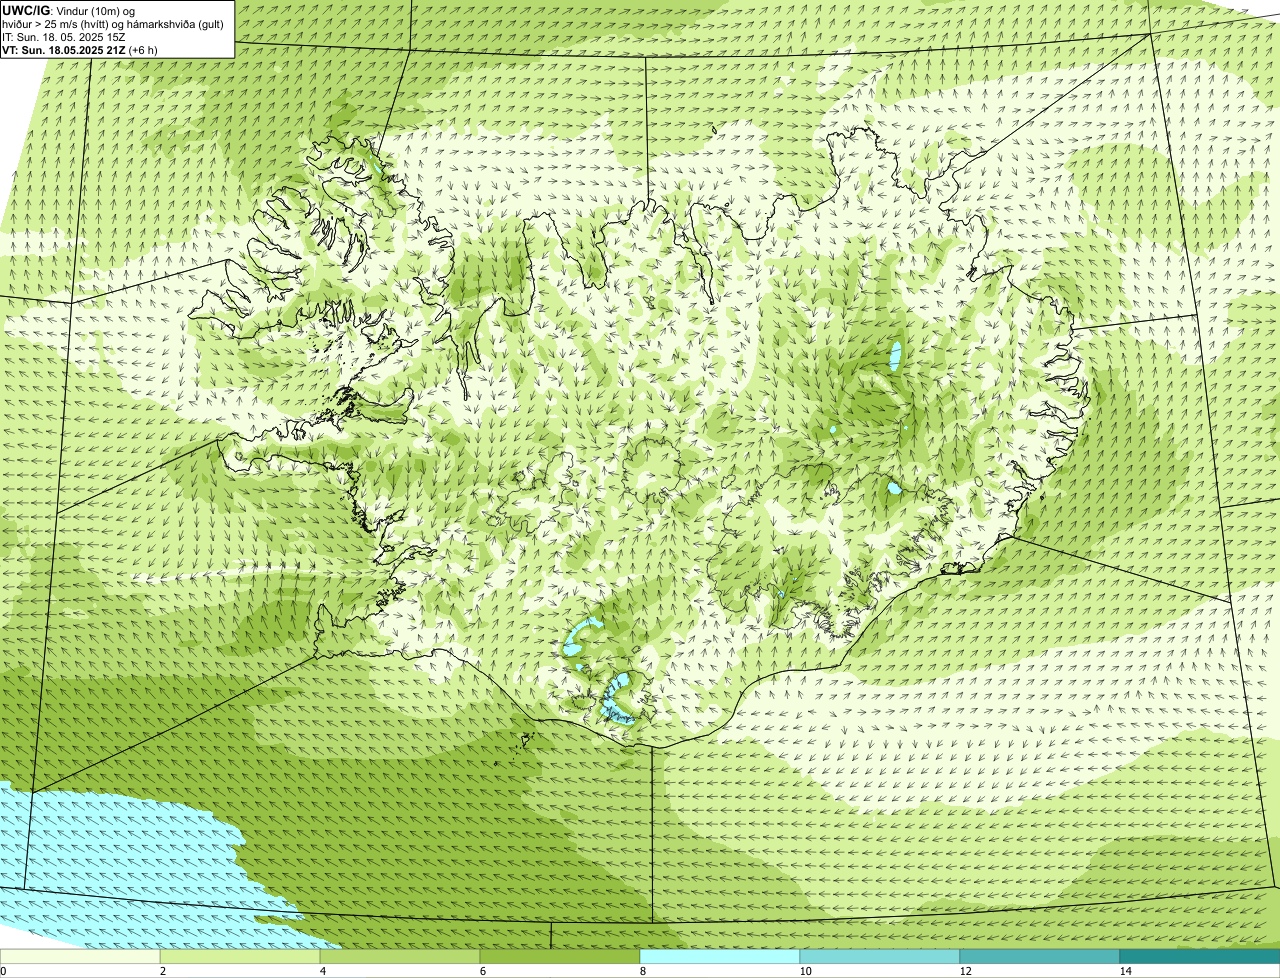Image resolution: width=1280 pixels, height=978 pixels.
Task: Click the valid time "VT: Sun. 18.05.2025 21Z"
Action: click(64, 49)
